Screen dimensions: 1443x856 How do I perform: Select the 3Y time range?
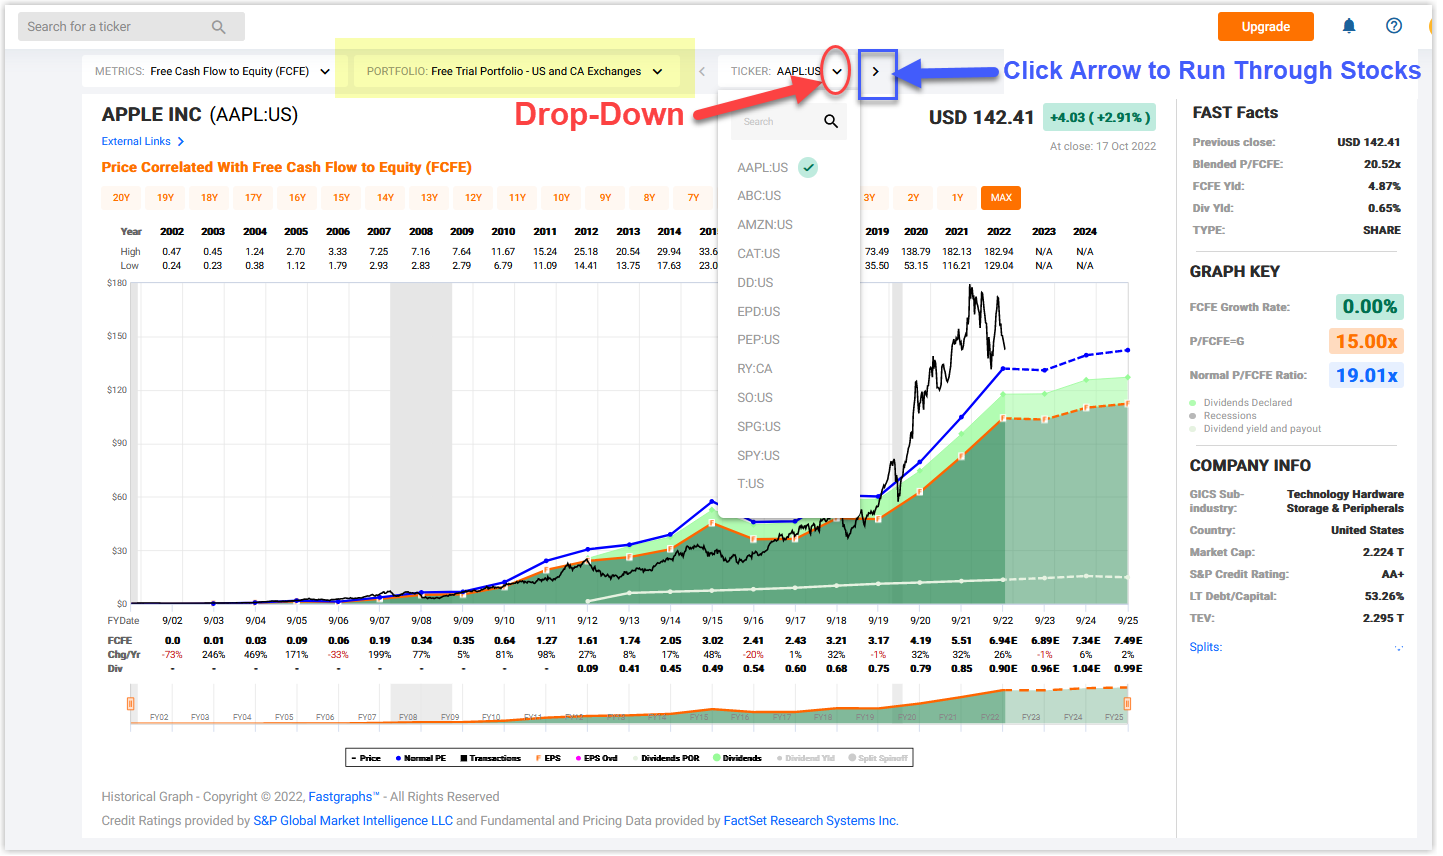click(869, 198)
